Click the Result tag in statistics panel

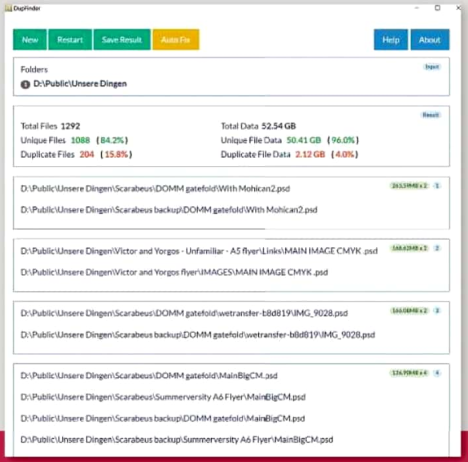click(x=431, y=115)
